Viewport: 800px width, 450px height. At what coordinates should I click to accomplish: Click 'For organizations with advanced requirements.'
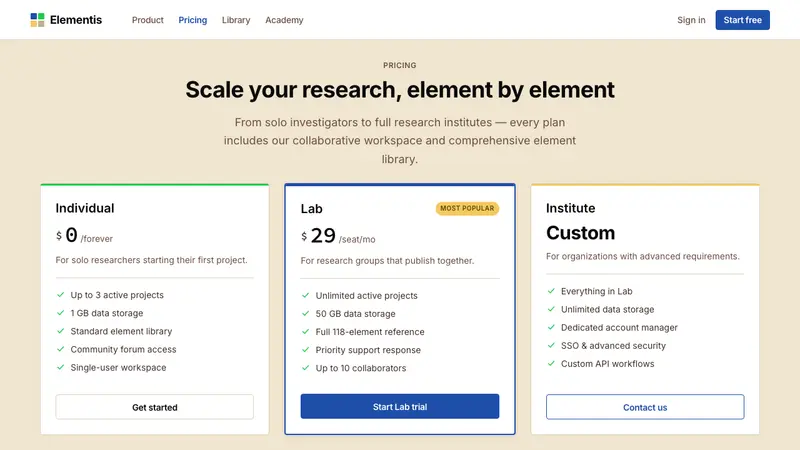(x=642, y=256)
